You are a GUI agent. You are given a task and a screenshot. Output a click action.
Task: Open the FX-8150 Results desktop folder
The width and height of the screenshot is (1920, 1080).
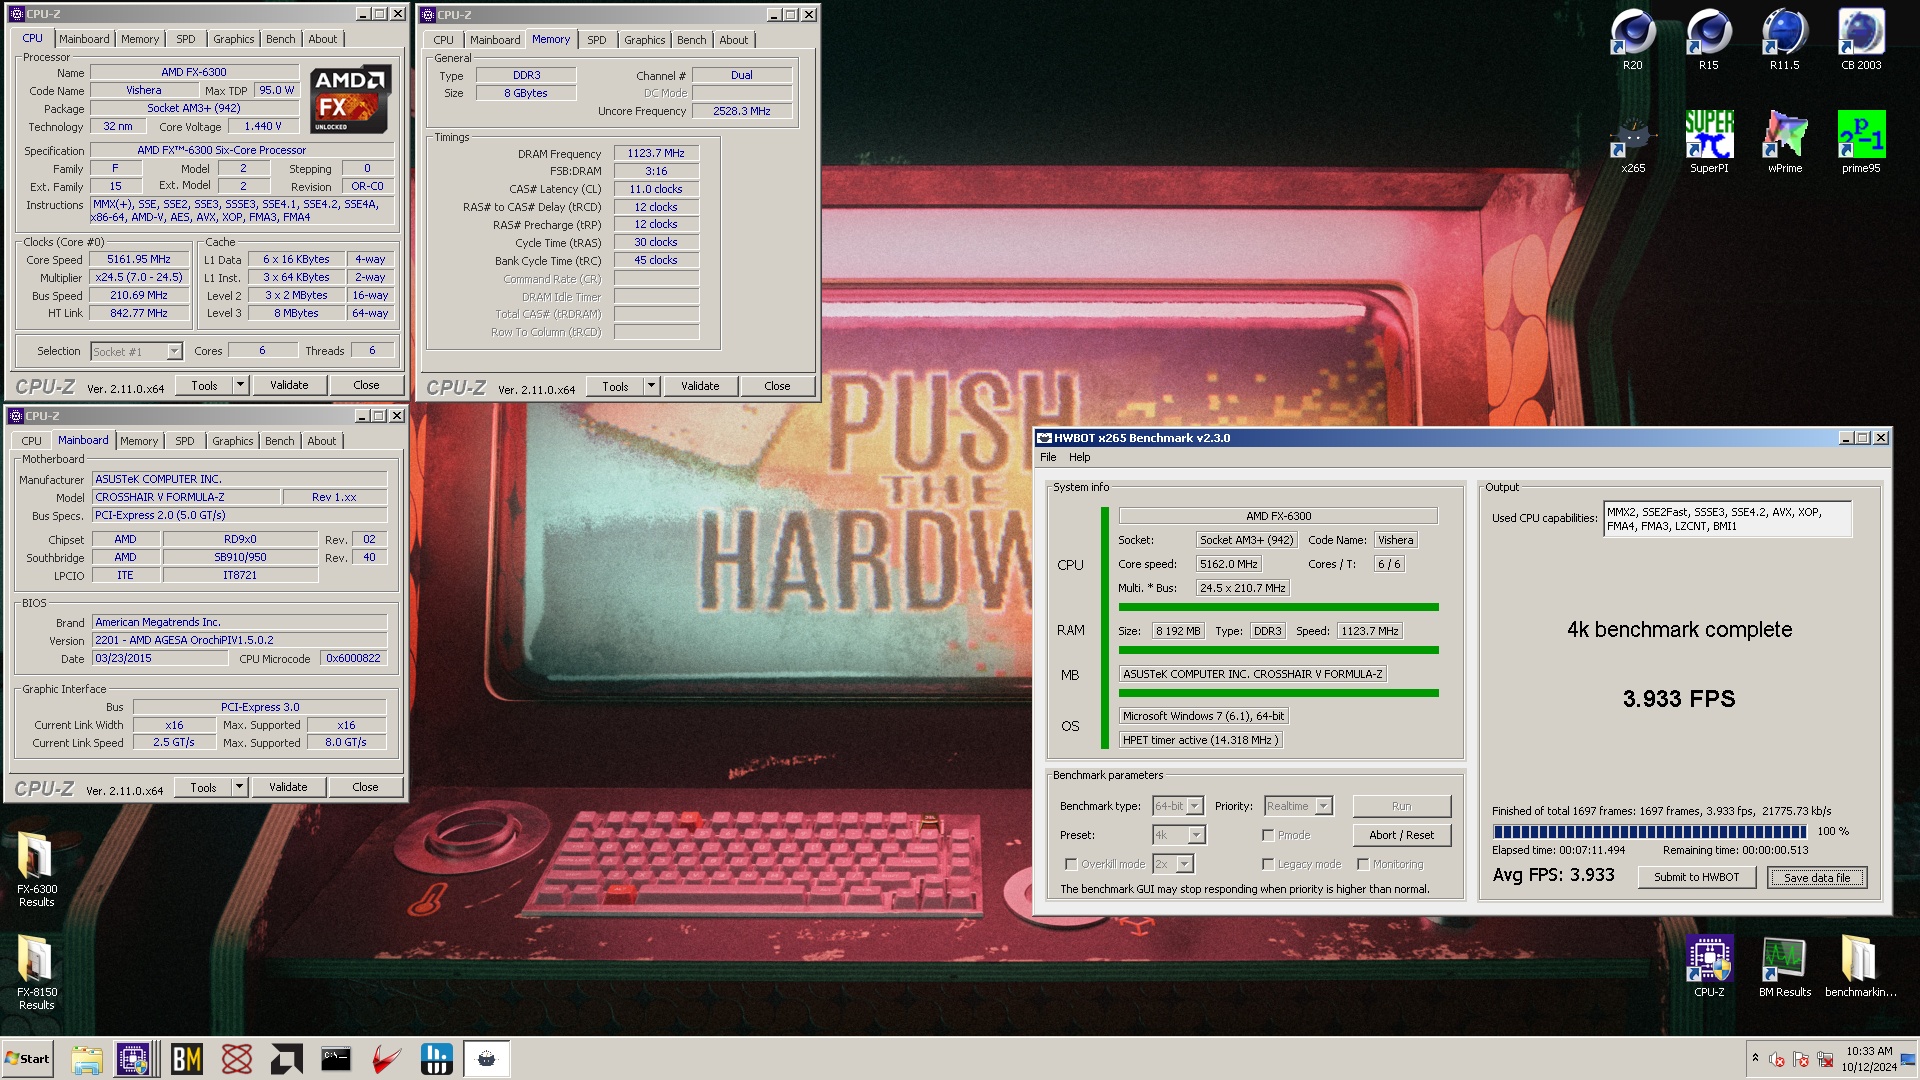(36, 972)
